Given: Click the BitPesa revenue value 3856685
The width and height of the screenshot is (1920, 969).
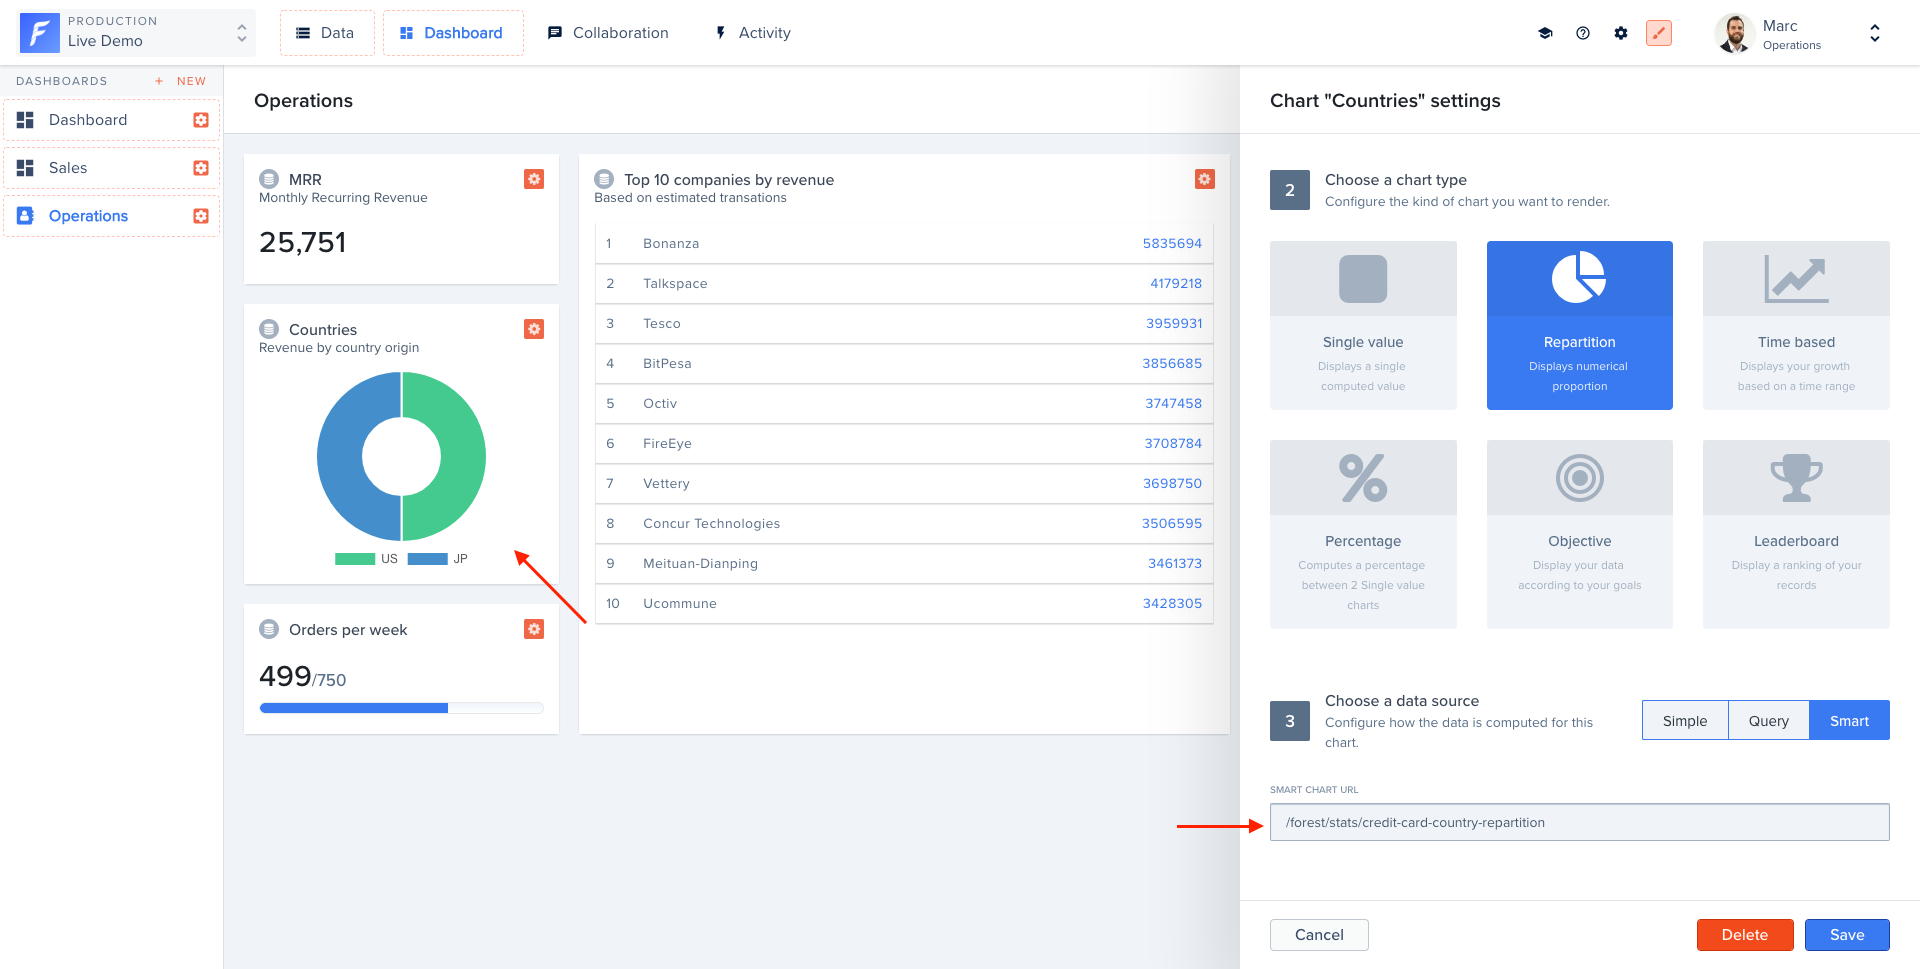Looking at the screenshot, I should tap(1172, 363).
